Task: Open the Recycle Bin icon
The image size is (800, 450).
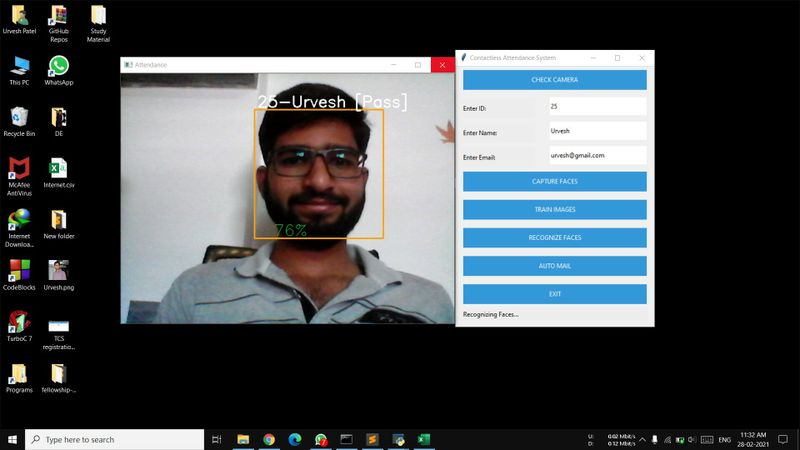Action: point(18,119)
